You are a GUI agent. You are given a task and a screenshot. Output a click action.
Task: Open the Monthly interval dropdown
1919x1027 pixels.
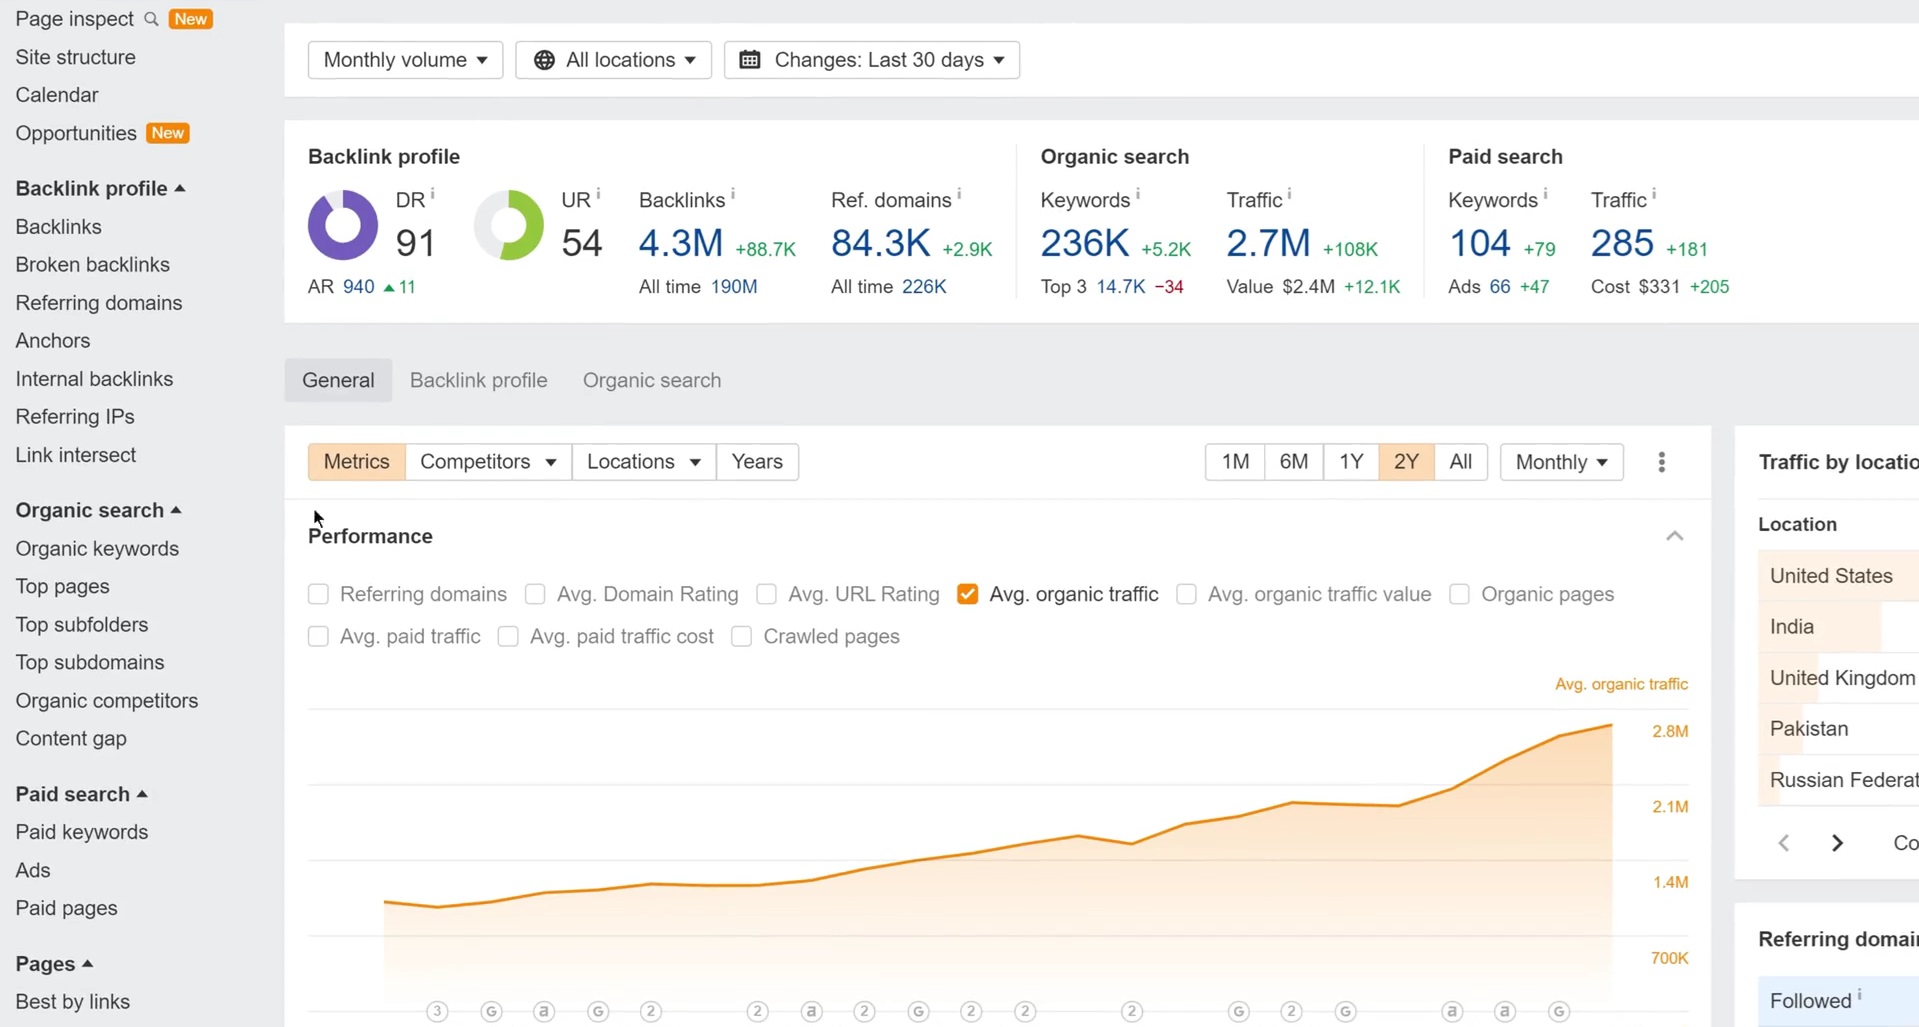[1561, 462]
